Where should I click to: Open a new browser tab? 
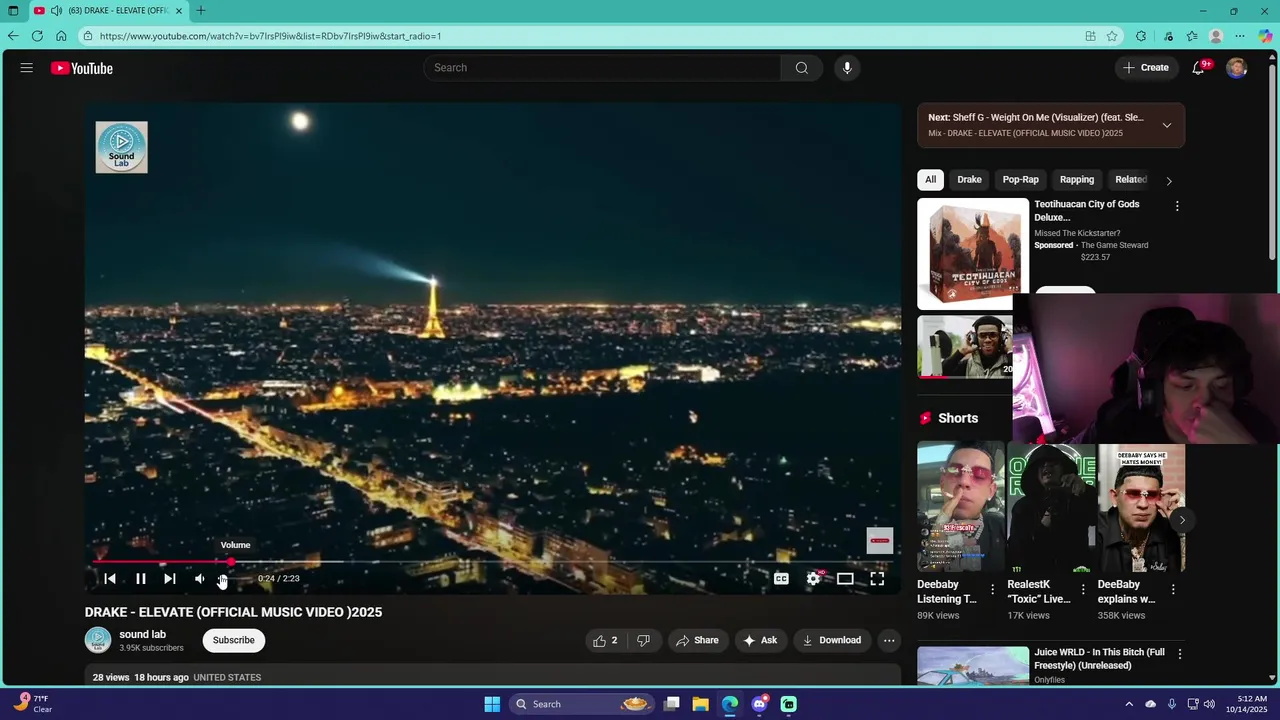pyautogui.click(x=201, y=11)
